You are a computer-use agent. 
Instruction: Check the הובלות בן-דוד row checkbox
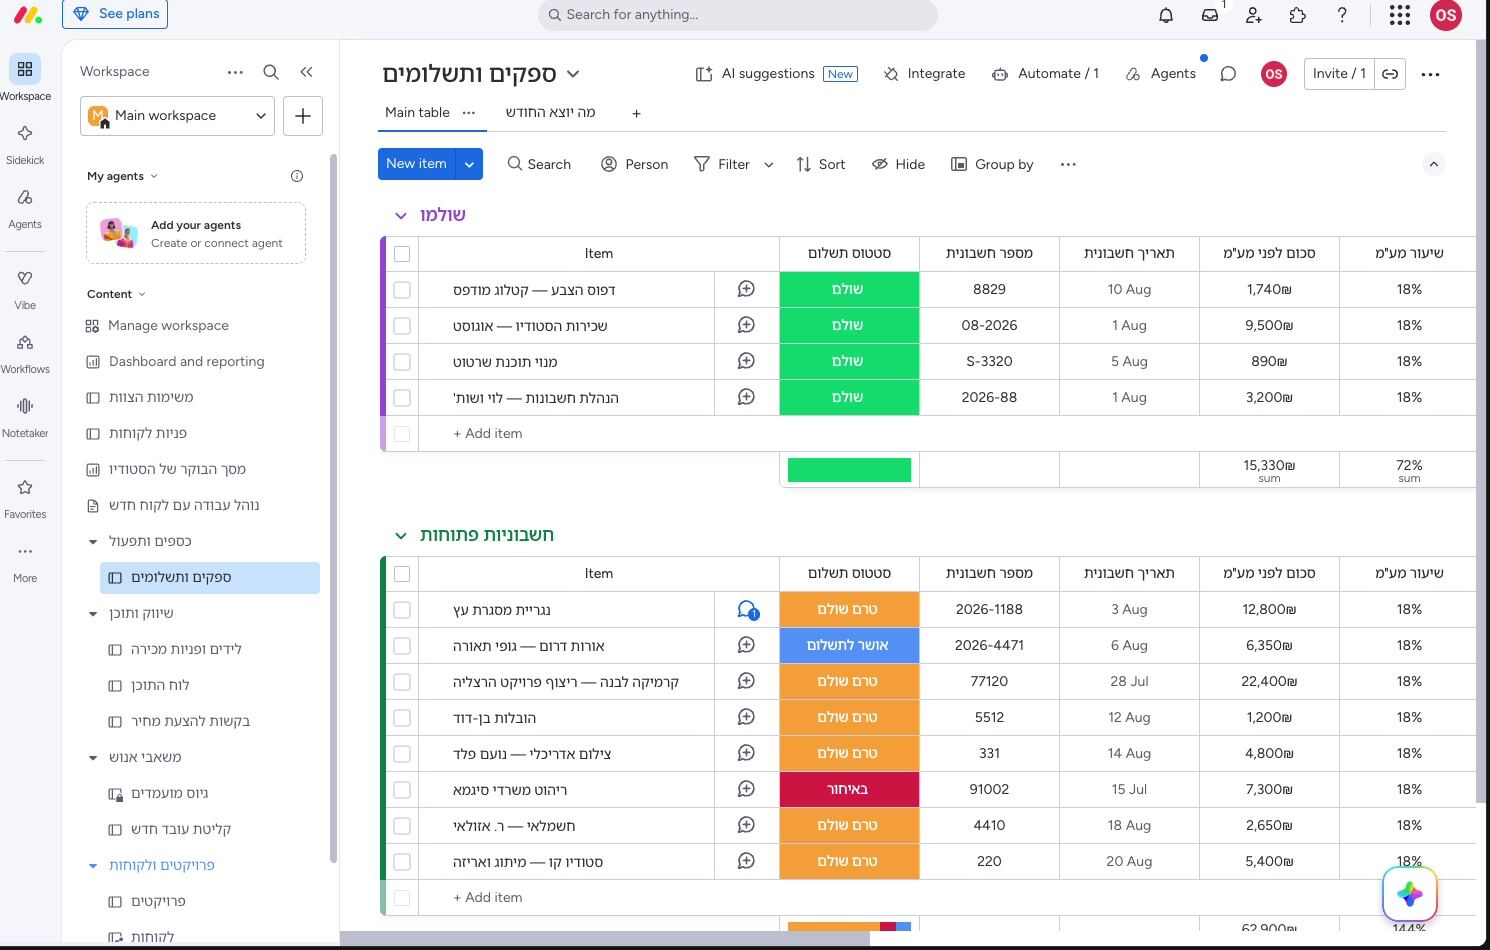click(x=402, y=718)
